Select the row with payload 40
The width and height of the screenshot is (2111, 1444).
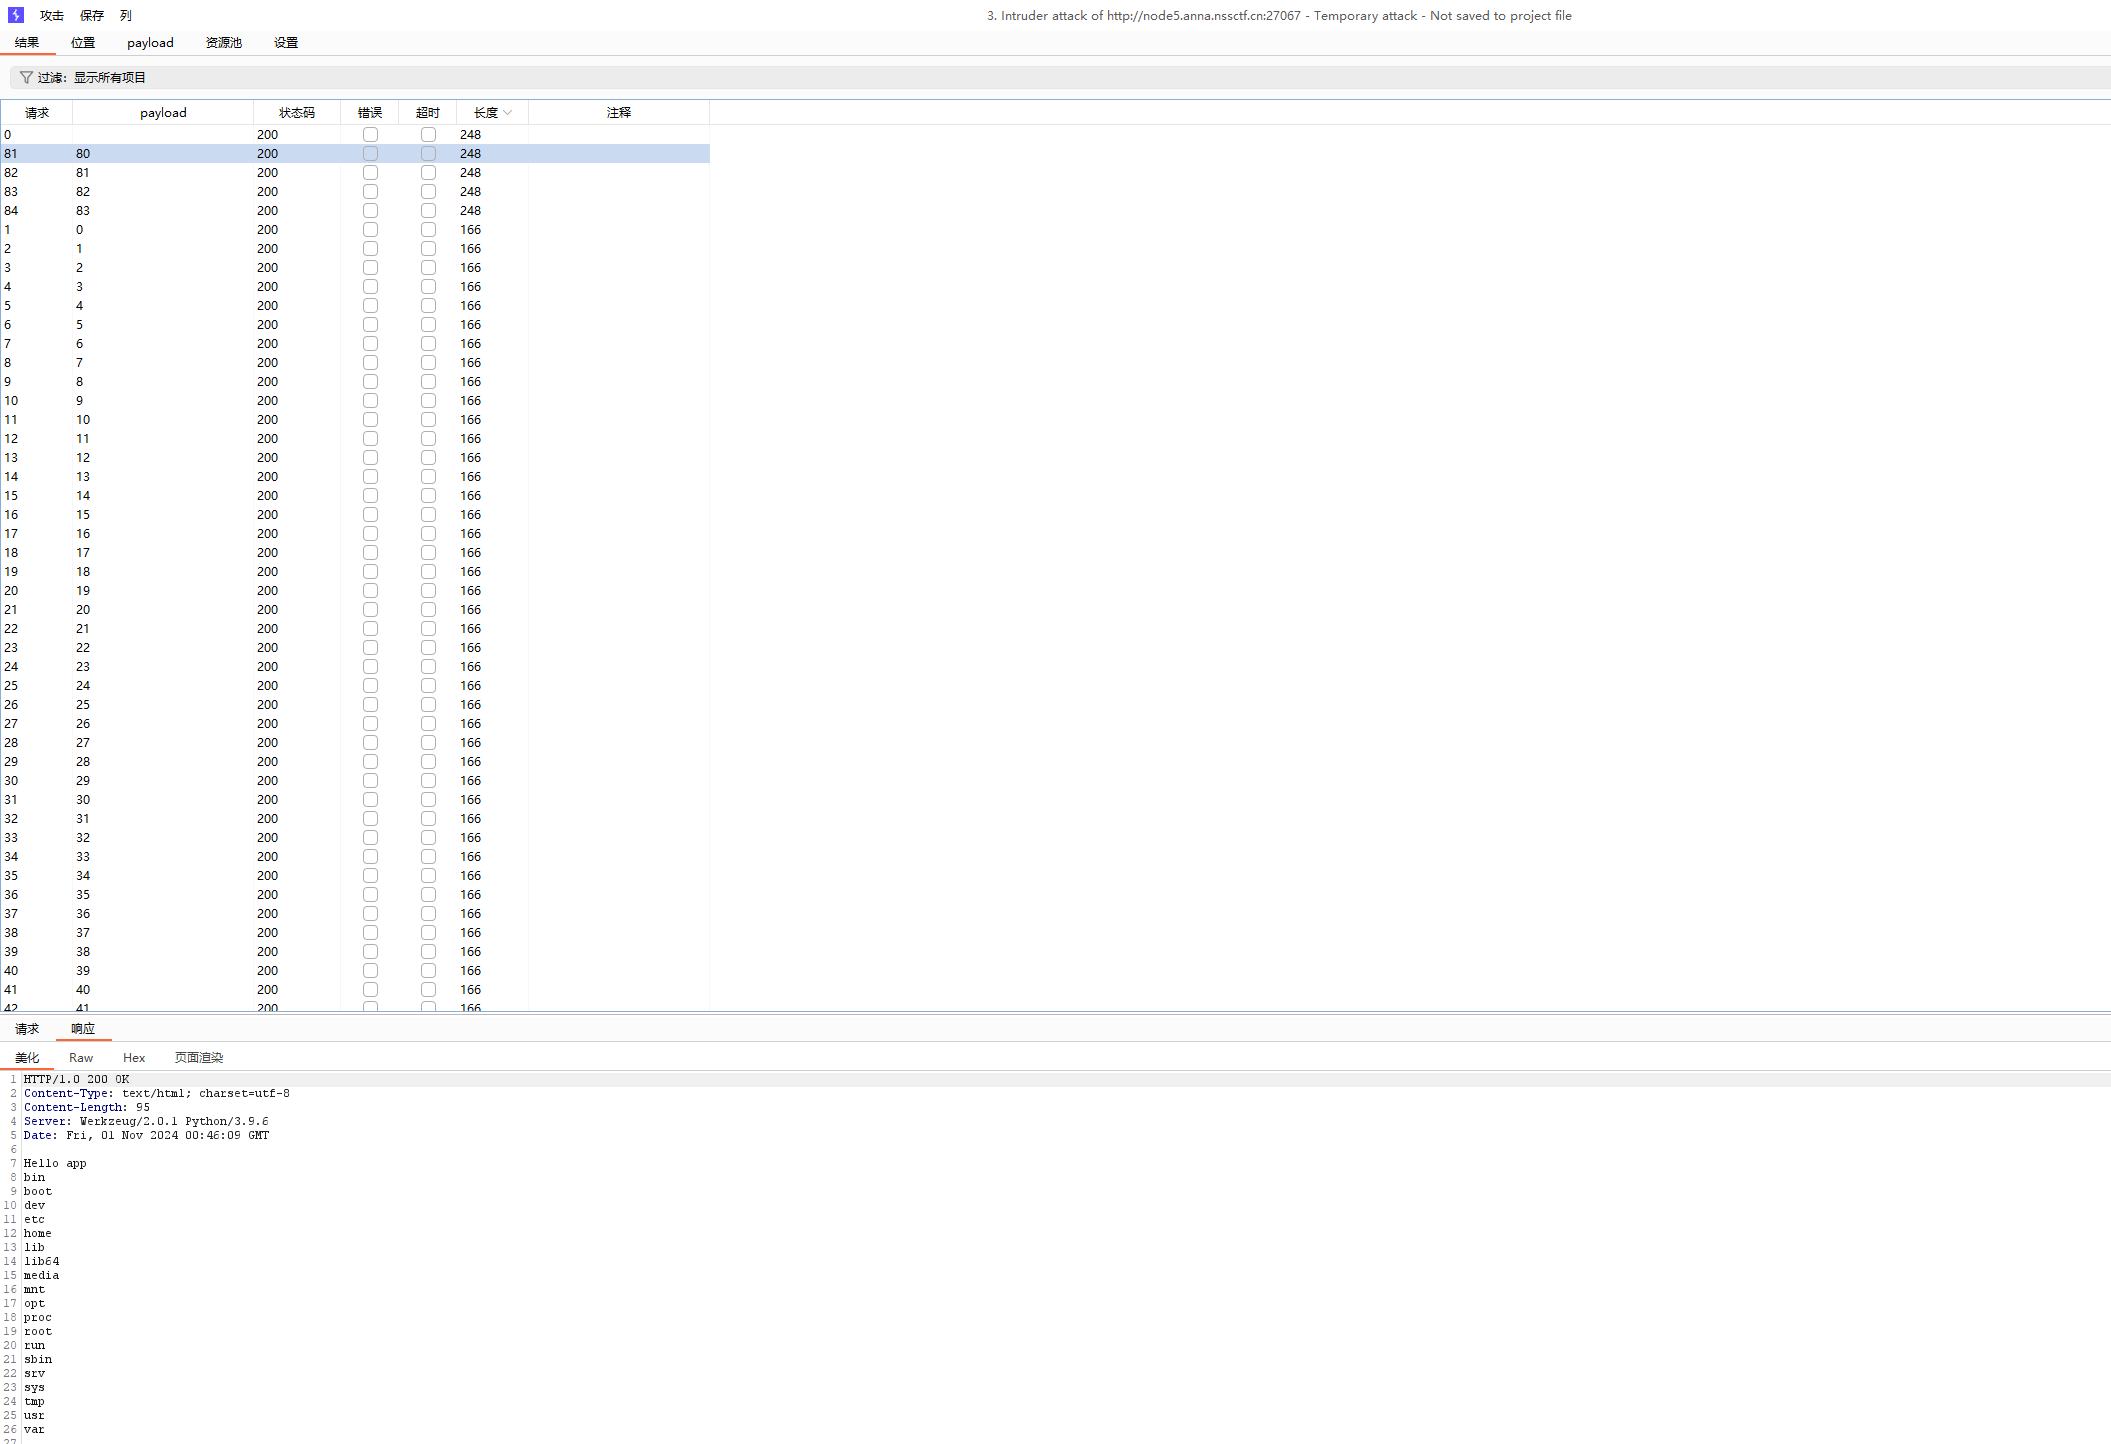(355, 989)
